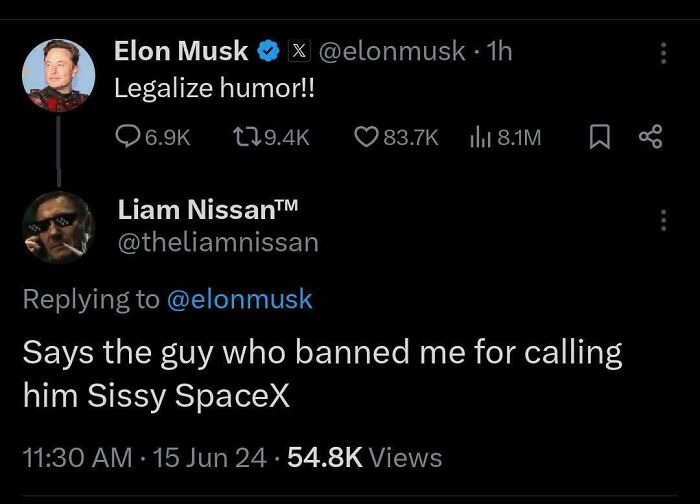
Task: Click the 11:30 AM 15 Jun 24 timestamp
Action: pos(146,457)
